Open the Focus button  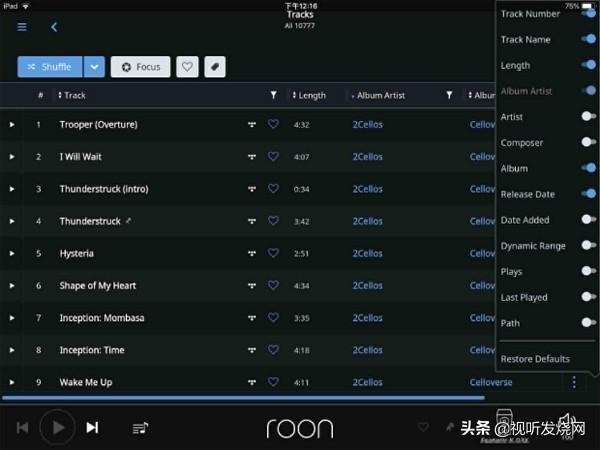tap(140, 67)
